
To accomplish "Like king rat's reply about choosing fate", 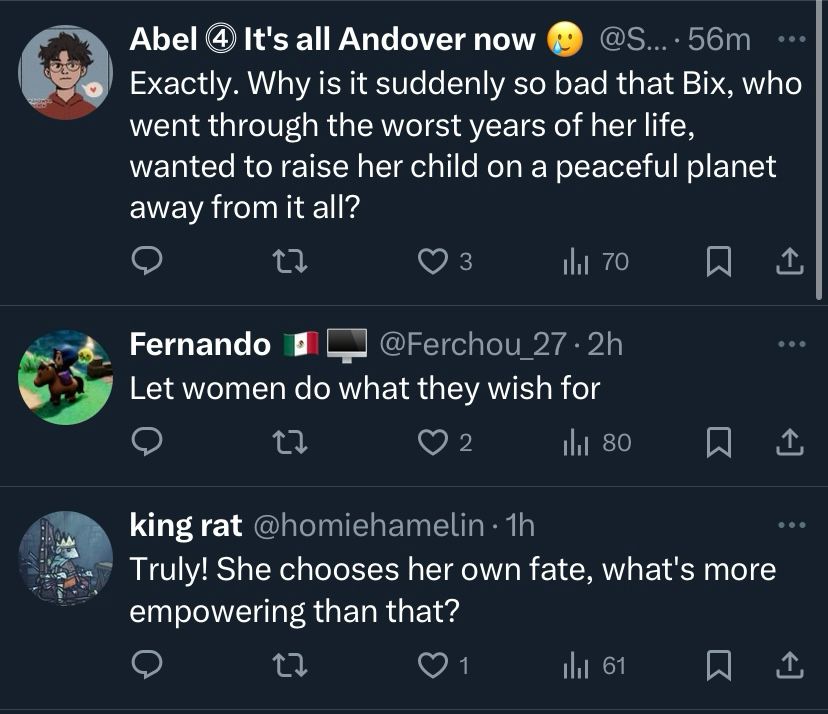I will (432, 667).
